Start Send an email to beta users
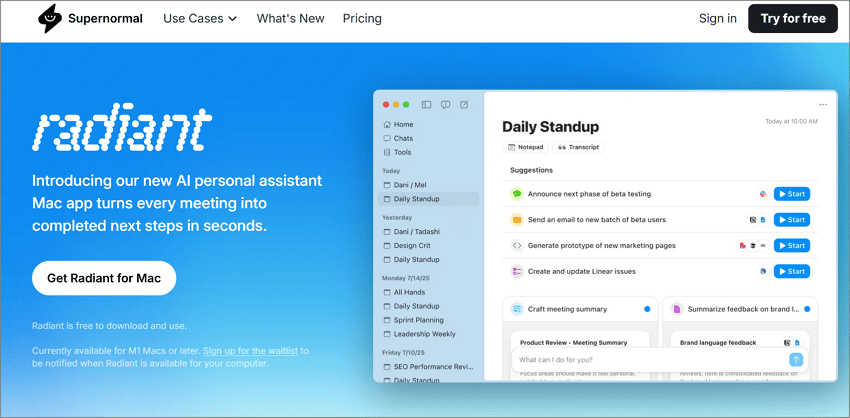The height and width of the screenshot is (418, 850). click(791, 220)
